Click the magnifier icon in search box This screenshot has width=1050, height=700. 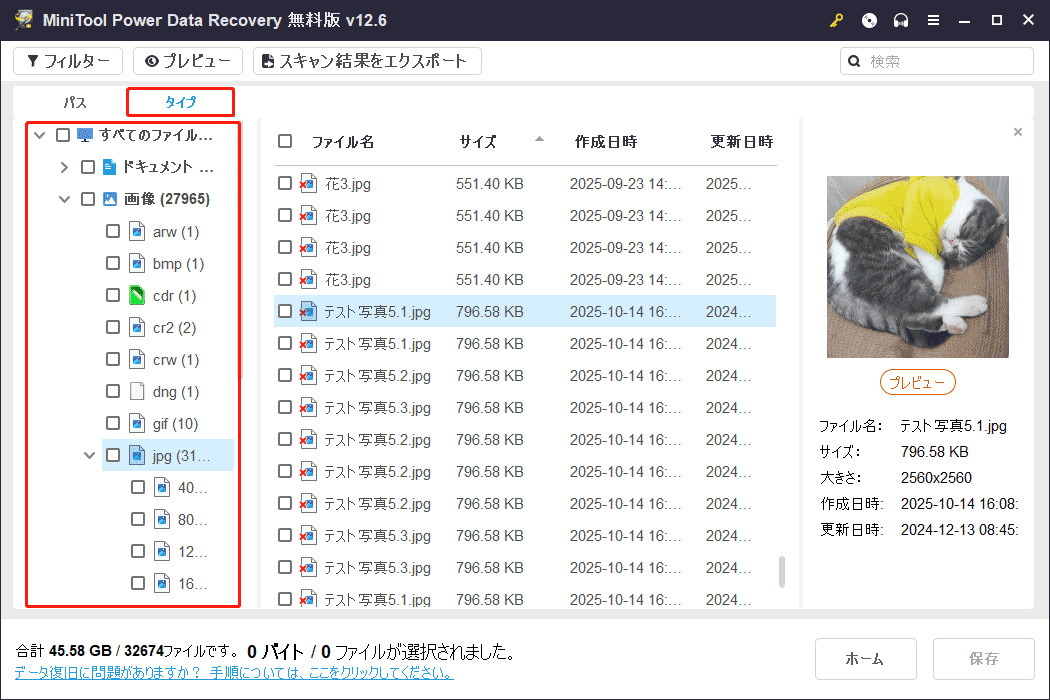[x=853, y=61]
